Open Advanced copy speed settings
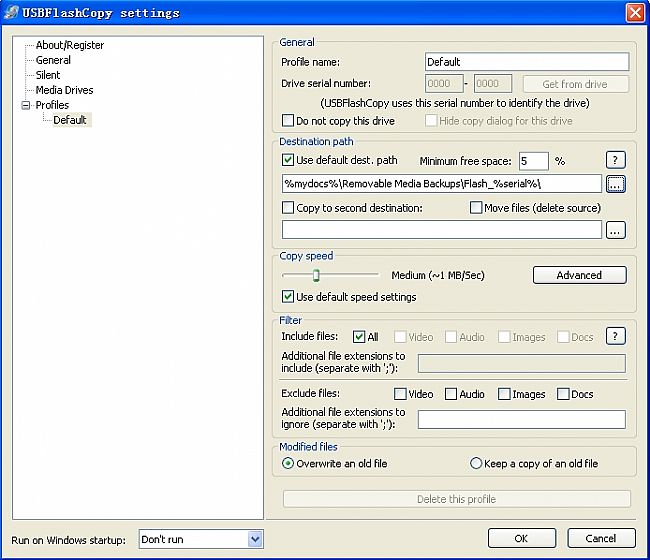 (x=580, y=275)
